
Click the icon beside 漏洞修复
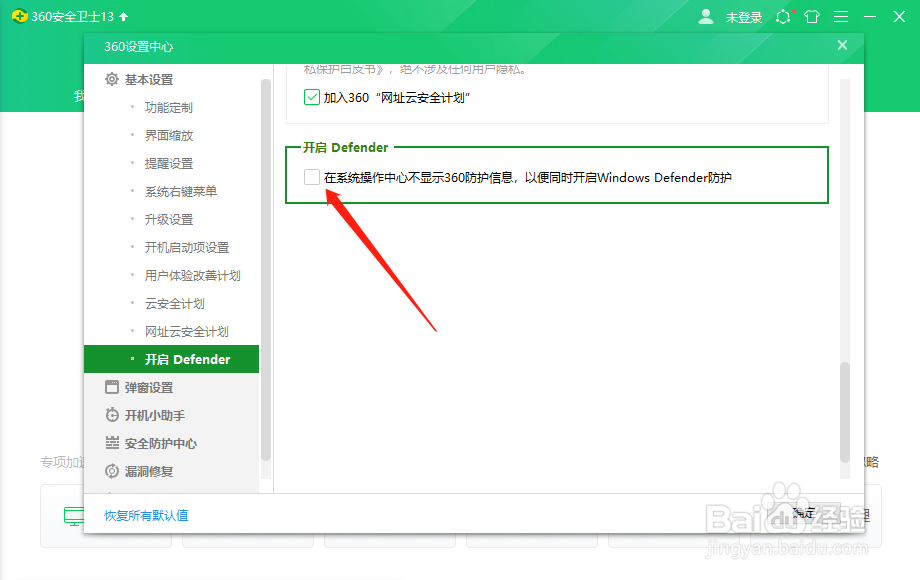click(x=111, y=471)
